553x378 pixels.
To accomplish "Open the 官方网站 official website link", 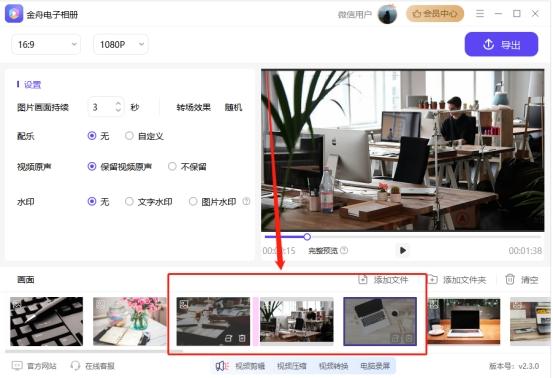I will pos(34,366).
